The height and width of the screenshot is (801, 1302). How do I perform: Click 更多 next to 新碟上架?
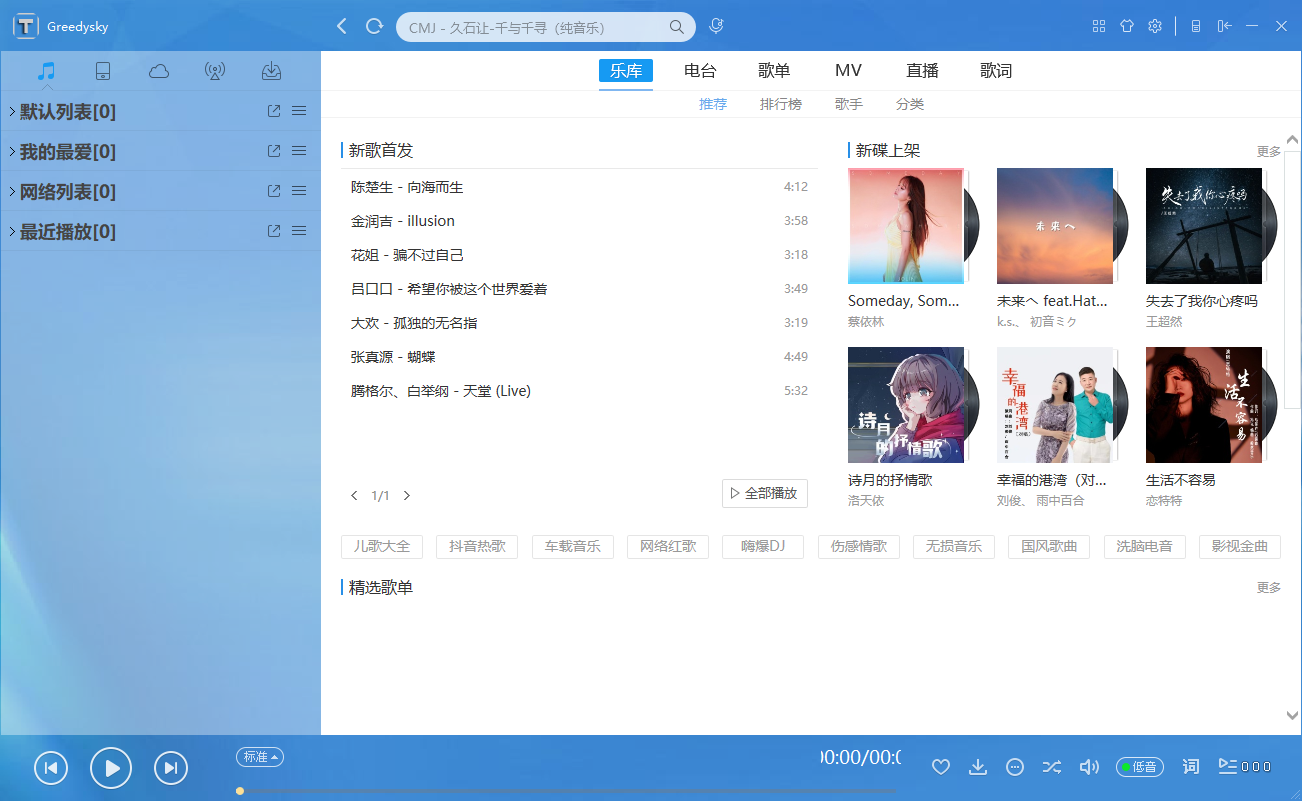(1269, 151)
